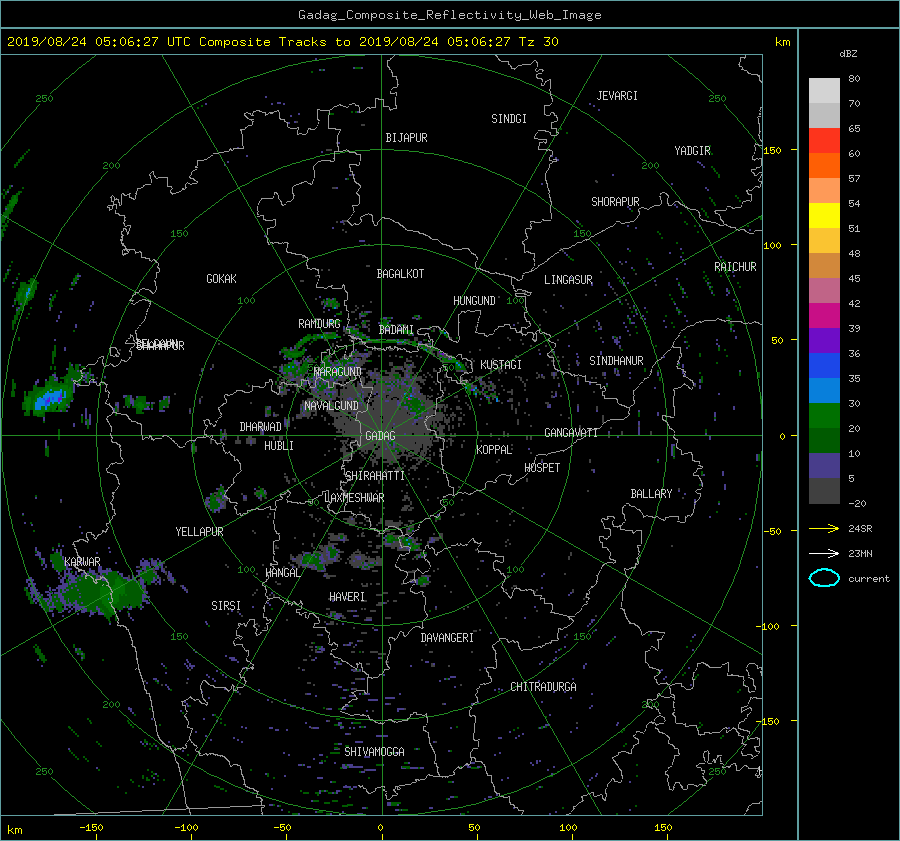Click the DHARWAD city label
Viewport: 900px width, 841px height.
261,427
